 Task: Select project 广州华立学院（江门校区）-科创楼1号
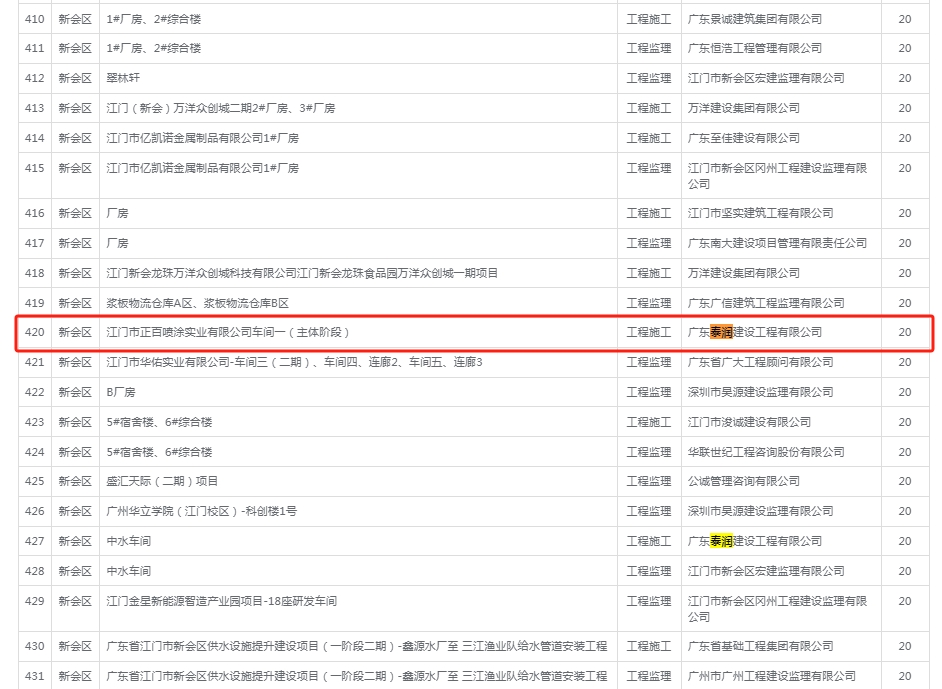(x=202, y=511)
